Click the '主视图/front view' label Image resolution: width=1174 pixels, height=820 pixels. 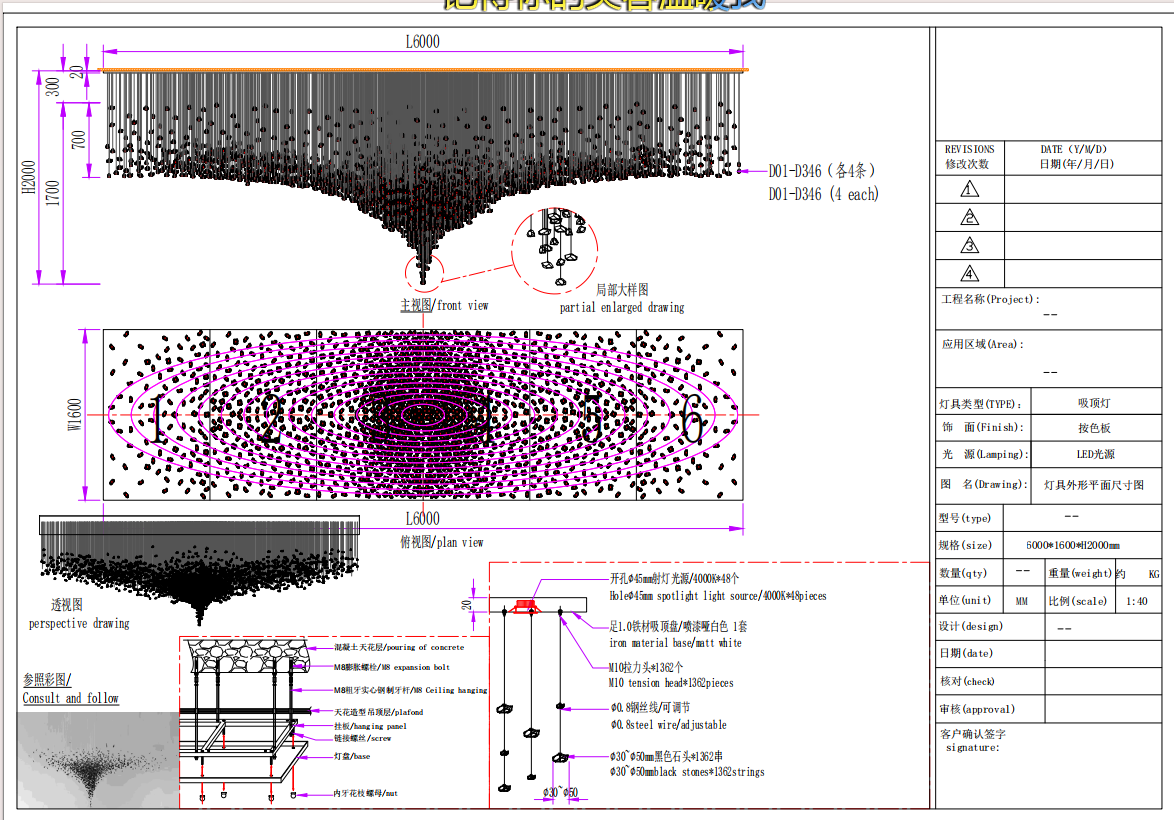(444, 305)
